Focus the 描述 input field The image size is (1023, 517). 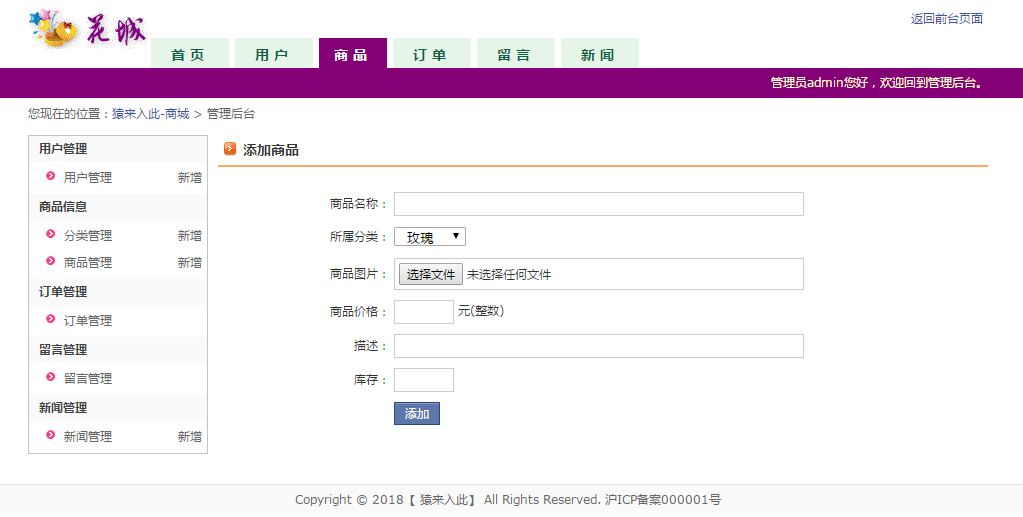point(599,346)
